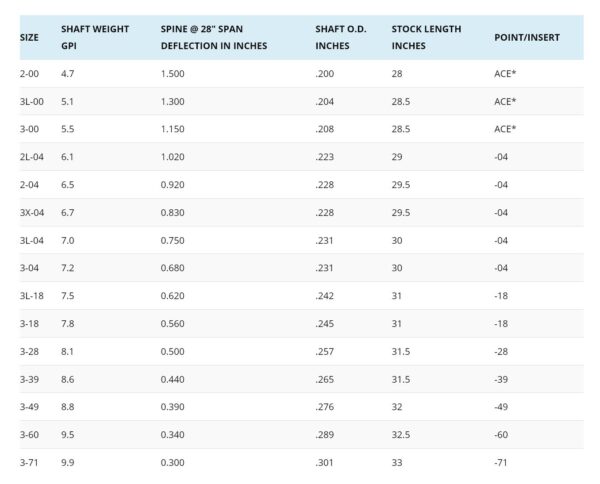The height and width of the screenshot is (484, 600).
Task: Select shaft weight value 9.9
Action: [x=68, y=462]
